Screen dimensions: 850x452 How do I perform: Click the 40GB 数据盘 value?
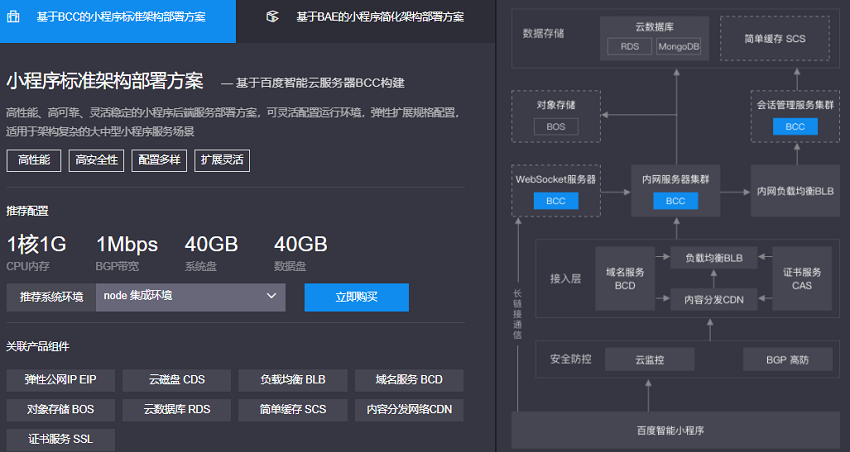(301, 244)
